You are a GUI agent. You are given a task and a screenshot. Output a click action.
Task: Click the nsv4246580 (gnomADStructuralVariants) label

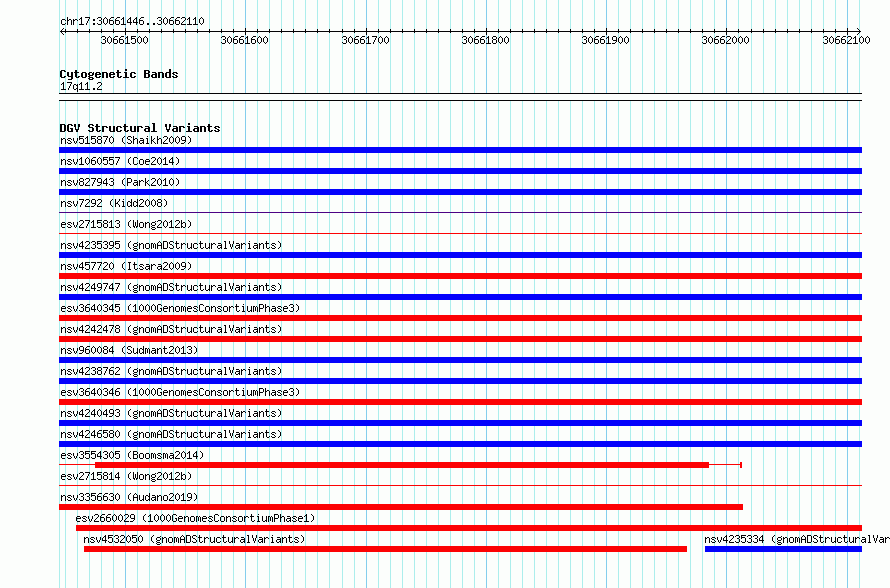171,434
